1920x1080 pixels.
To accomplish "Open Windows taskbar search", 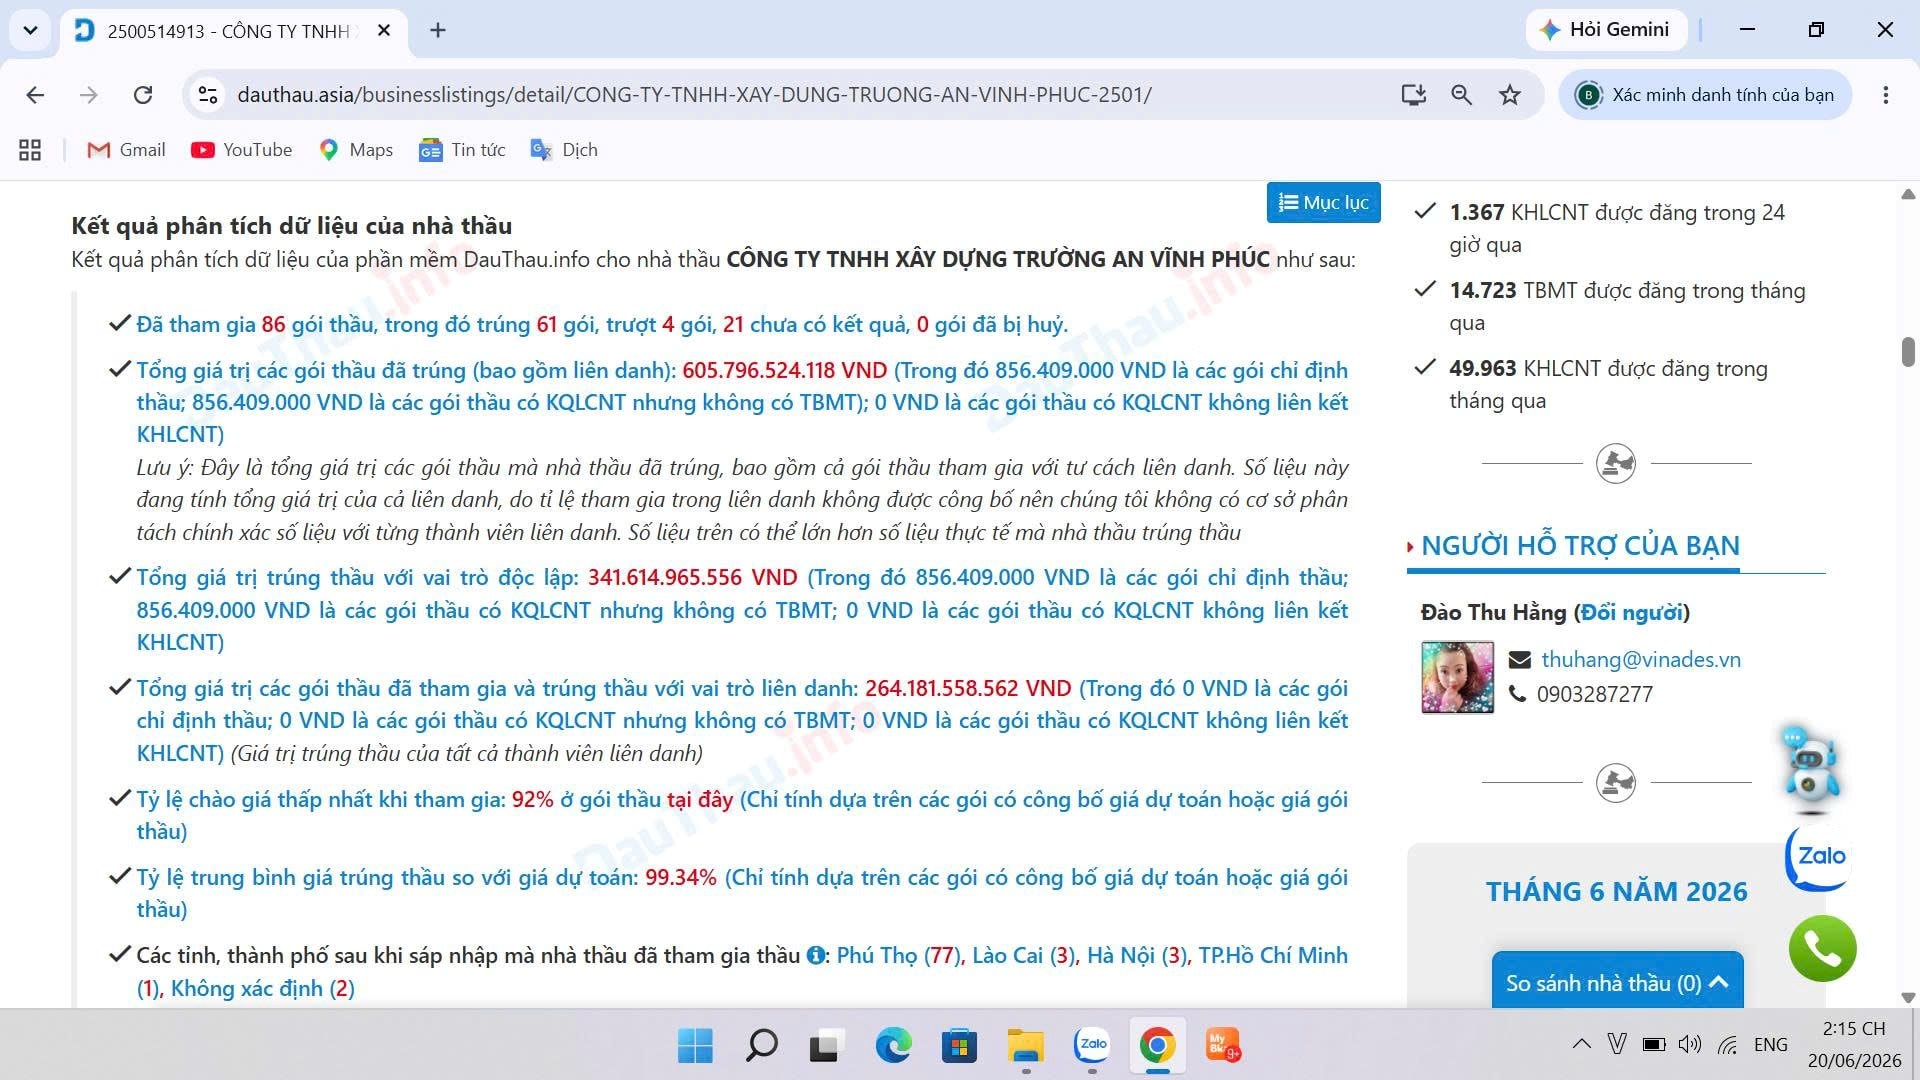I will (761, 1046).
